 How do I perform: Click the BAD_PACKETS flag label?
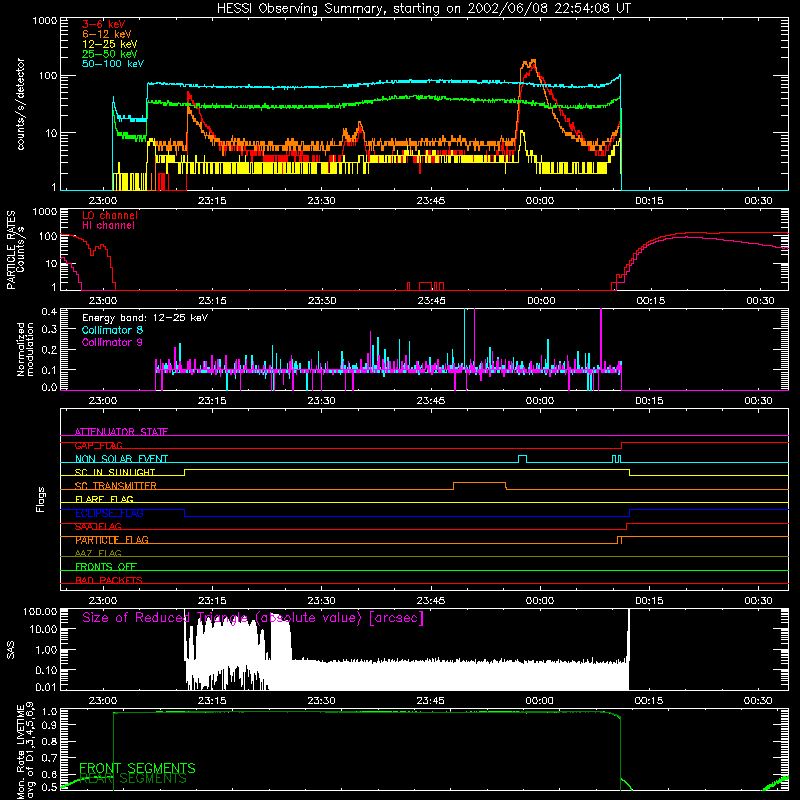coord(109,580)
